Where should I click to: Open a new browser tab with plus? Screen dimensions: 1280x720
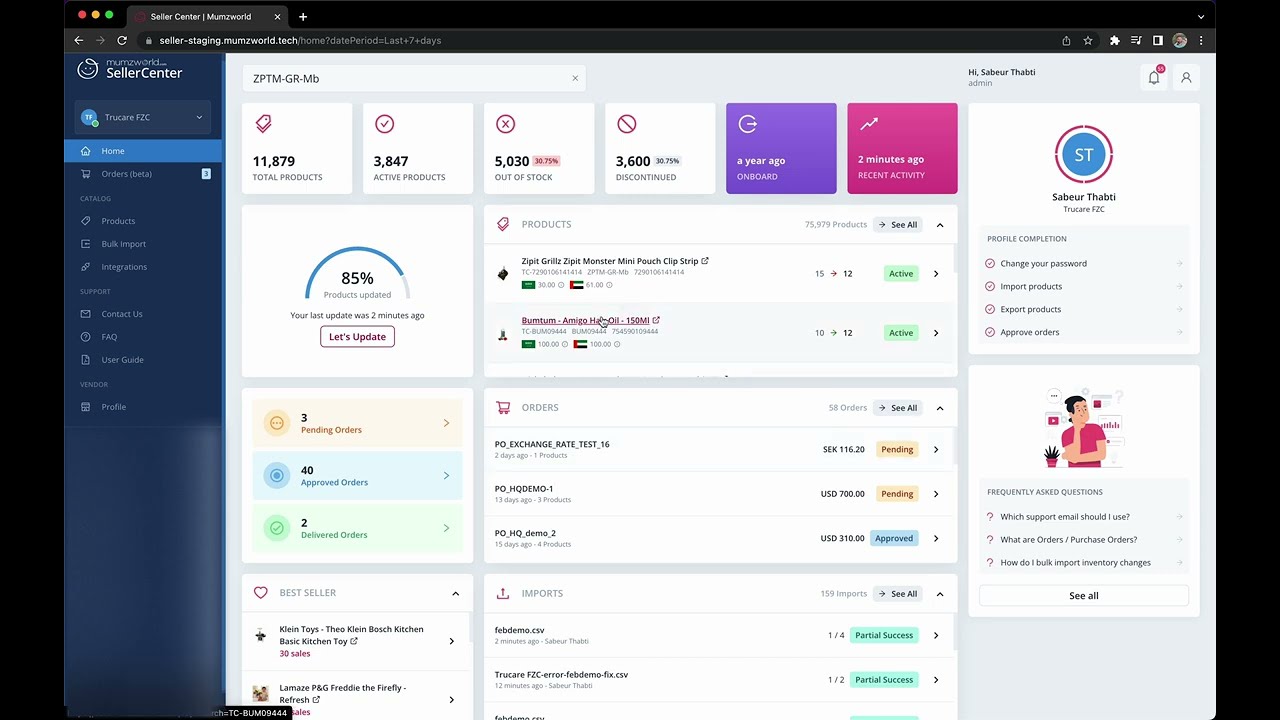coord(302,16)
